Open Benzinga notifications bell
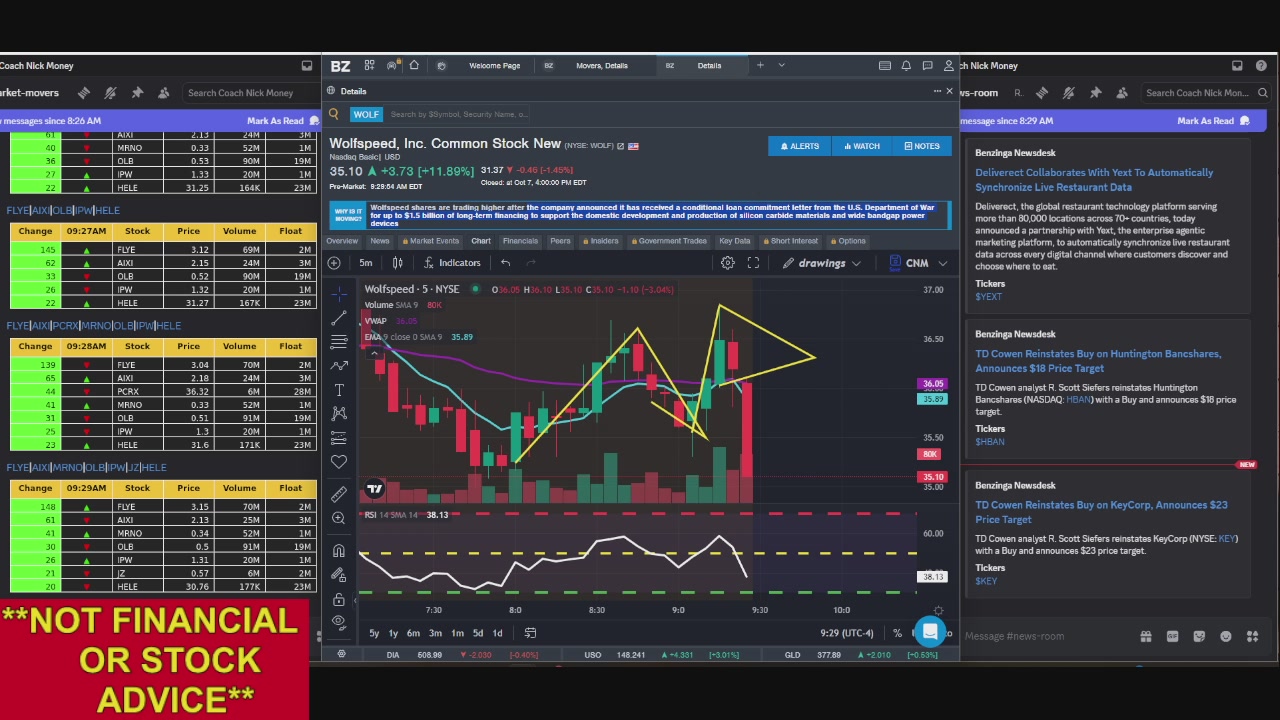Viewport: 1280px width, 720px height. [x=906, y=66]
